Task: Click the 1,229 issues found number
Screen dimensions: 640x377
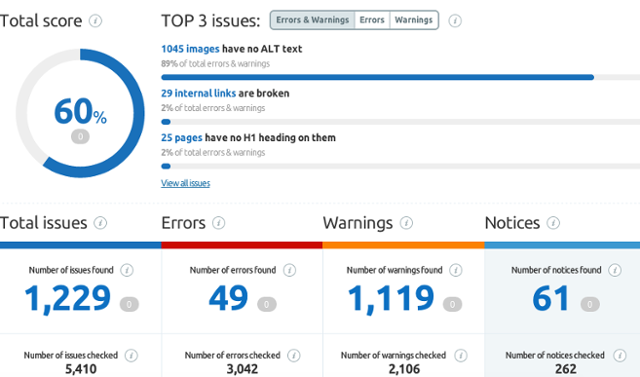Action: point(67,299)
